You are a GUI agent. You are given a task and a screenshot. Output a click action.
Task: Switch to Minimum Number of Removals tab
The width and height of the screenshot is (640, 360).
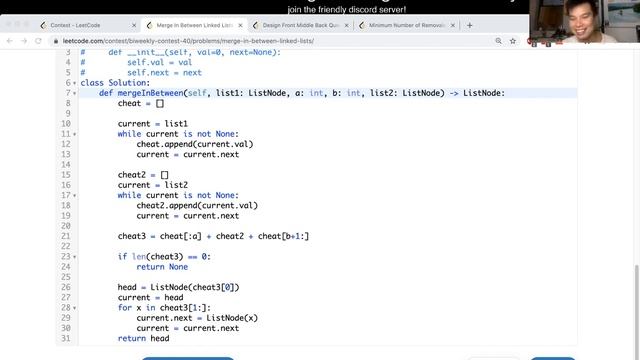pos(407,25)
